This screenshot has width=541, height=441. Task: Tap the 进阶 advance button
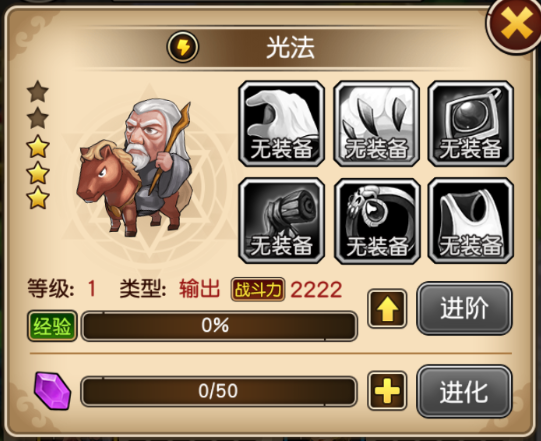click(464, 308)
